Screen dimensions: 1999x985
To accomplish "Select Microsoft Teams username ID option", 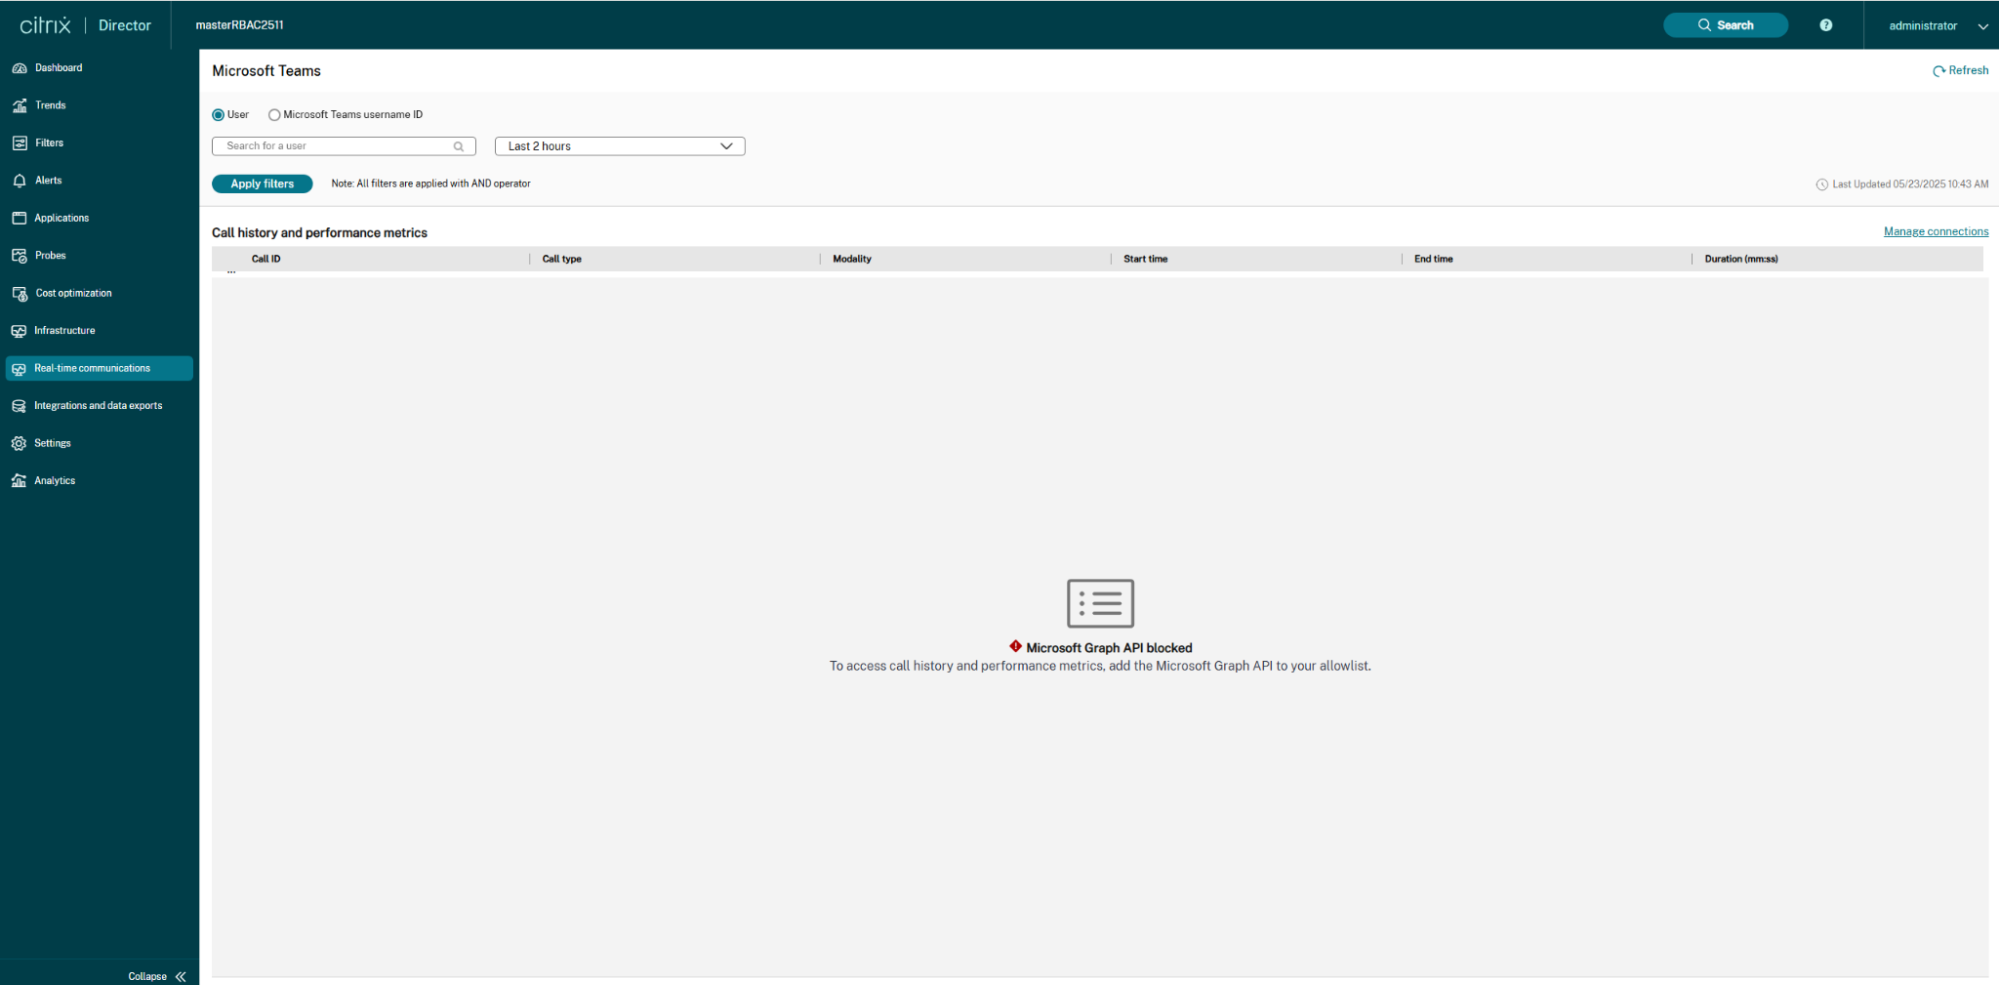I will [274, 115].
